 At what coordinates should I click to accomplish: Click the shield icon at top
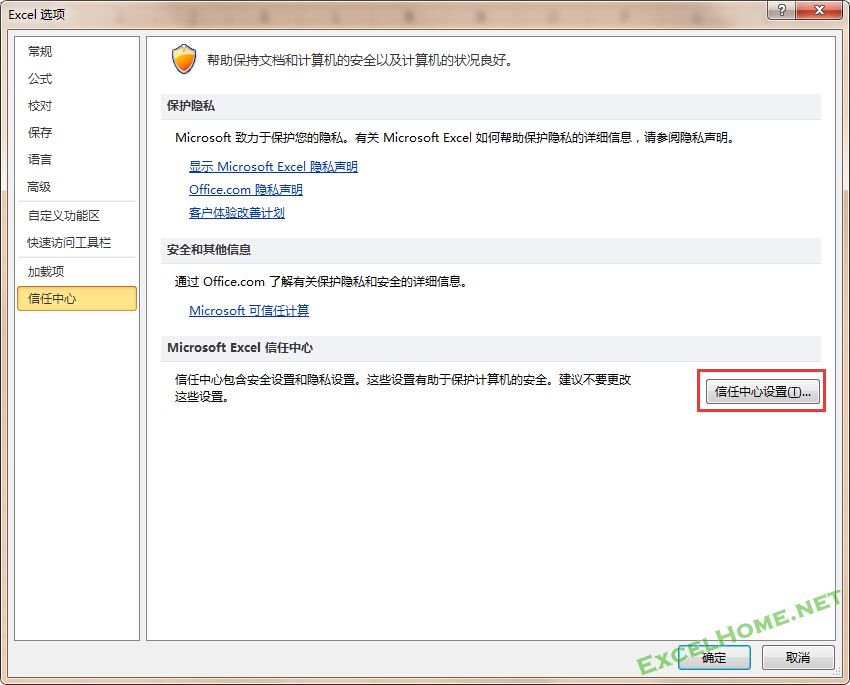pyautogui.click(x=184, y=59)
